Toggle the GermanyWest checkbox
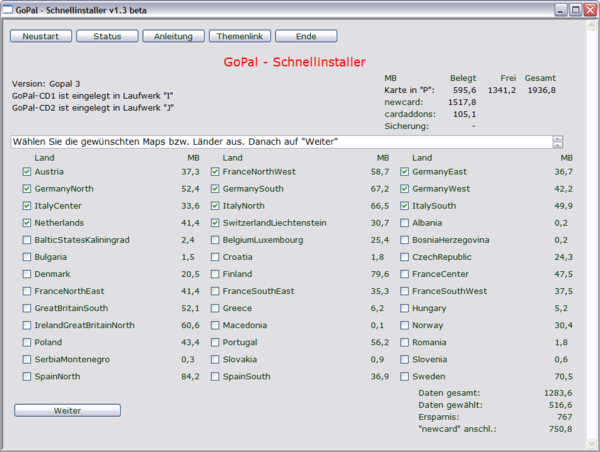The image size is (600, 452). (404, 189)
